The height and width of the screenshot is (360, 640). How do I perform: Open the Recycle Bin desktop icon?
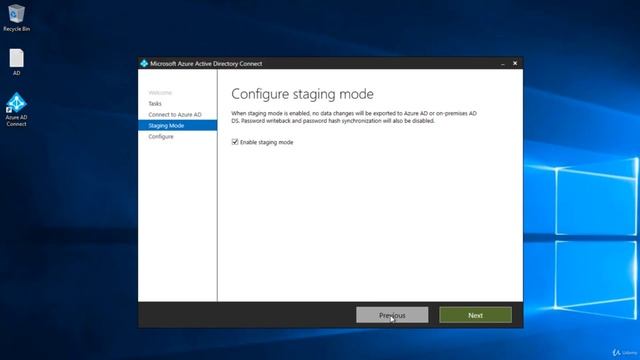click(16, 18)
